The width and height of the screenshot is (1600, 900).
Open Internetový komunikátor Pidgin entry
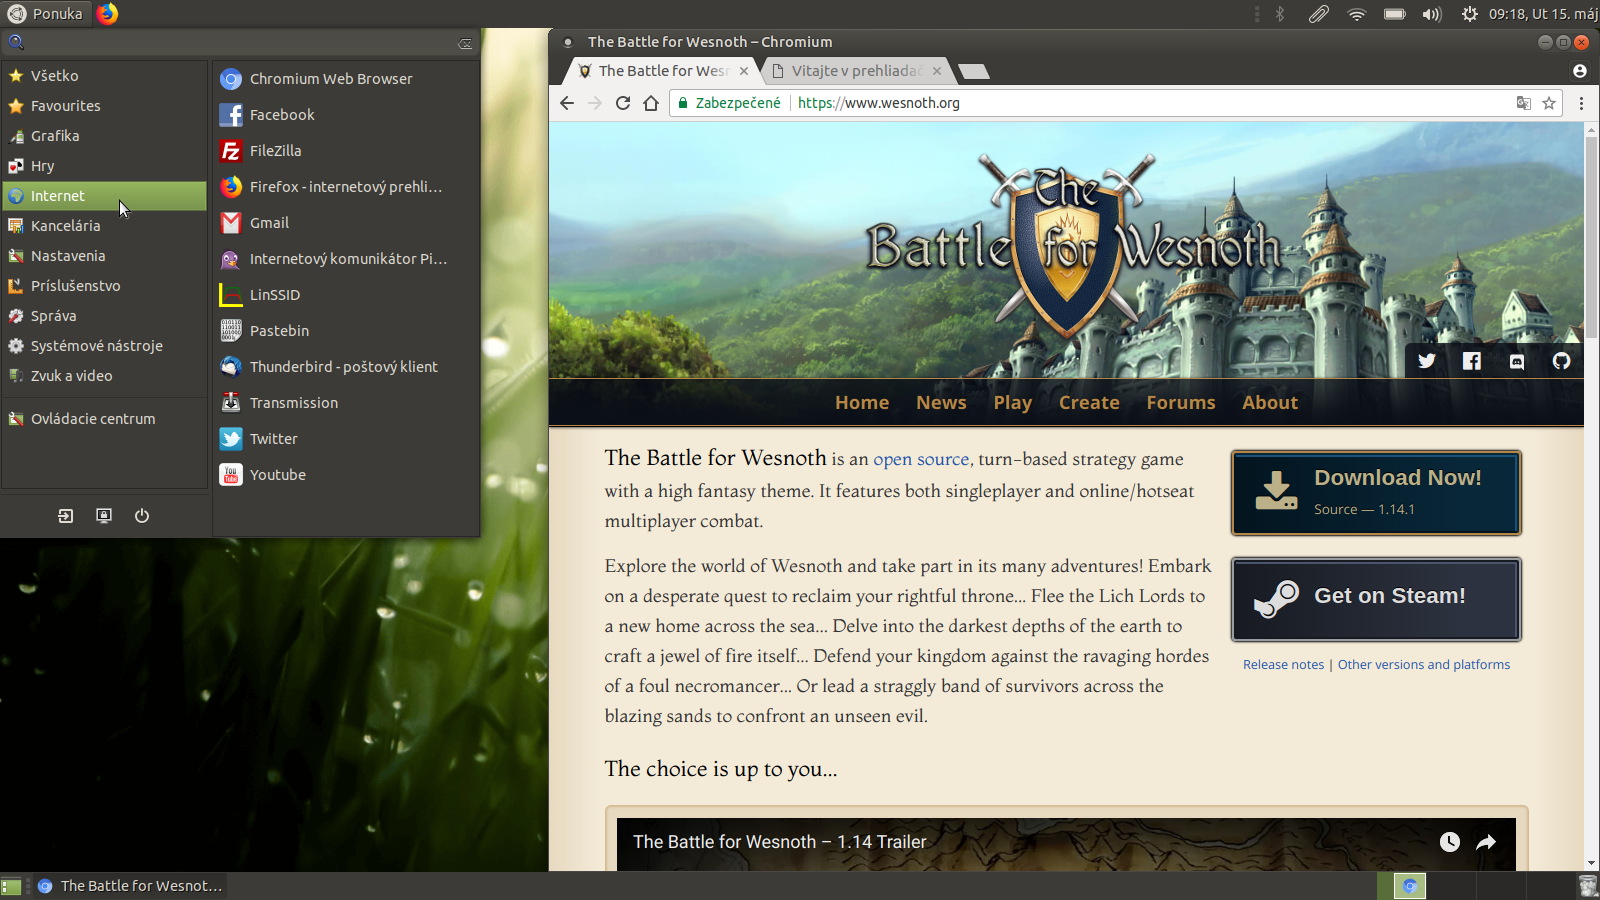click(x=345, y=259)
